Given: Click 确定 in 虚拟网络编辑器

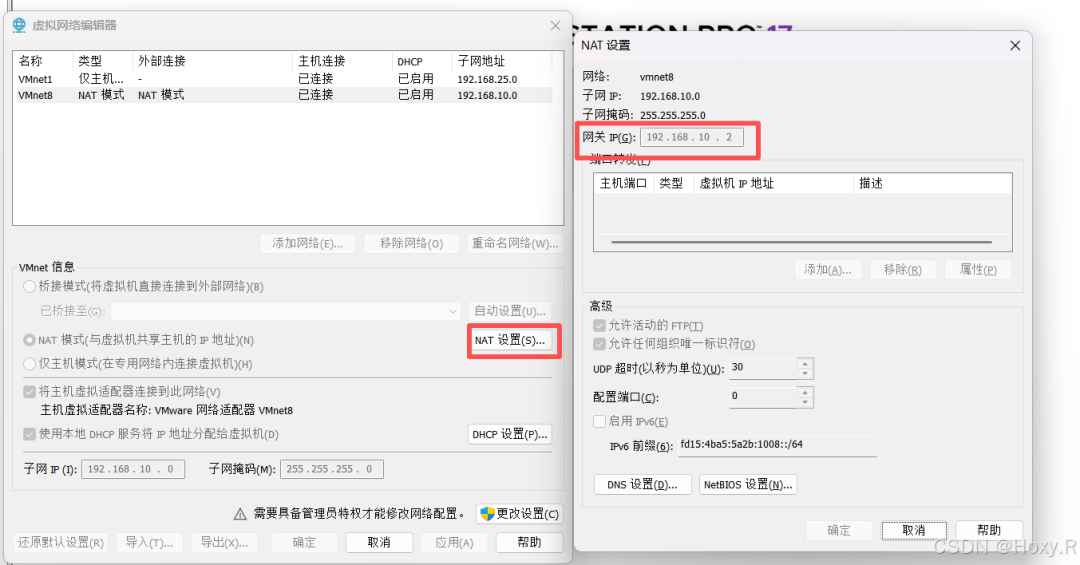Looking at the screenshot, I should tap(304, 542).
